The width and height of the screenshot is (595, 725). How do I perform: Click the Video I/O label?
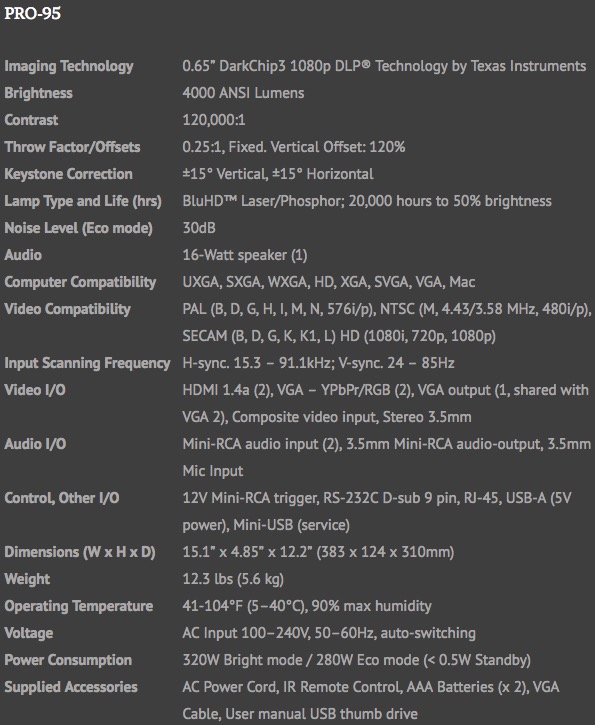pyautogui.click(x=35, y=390)
